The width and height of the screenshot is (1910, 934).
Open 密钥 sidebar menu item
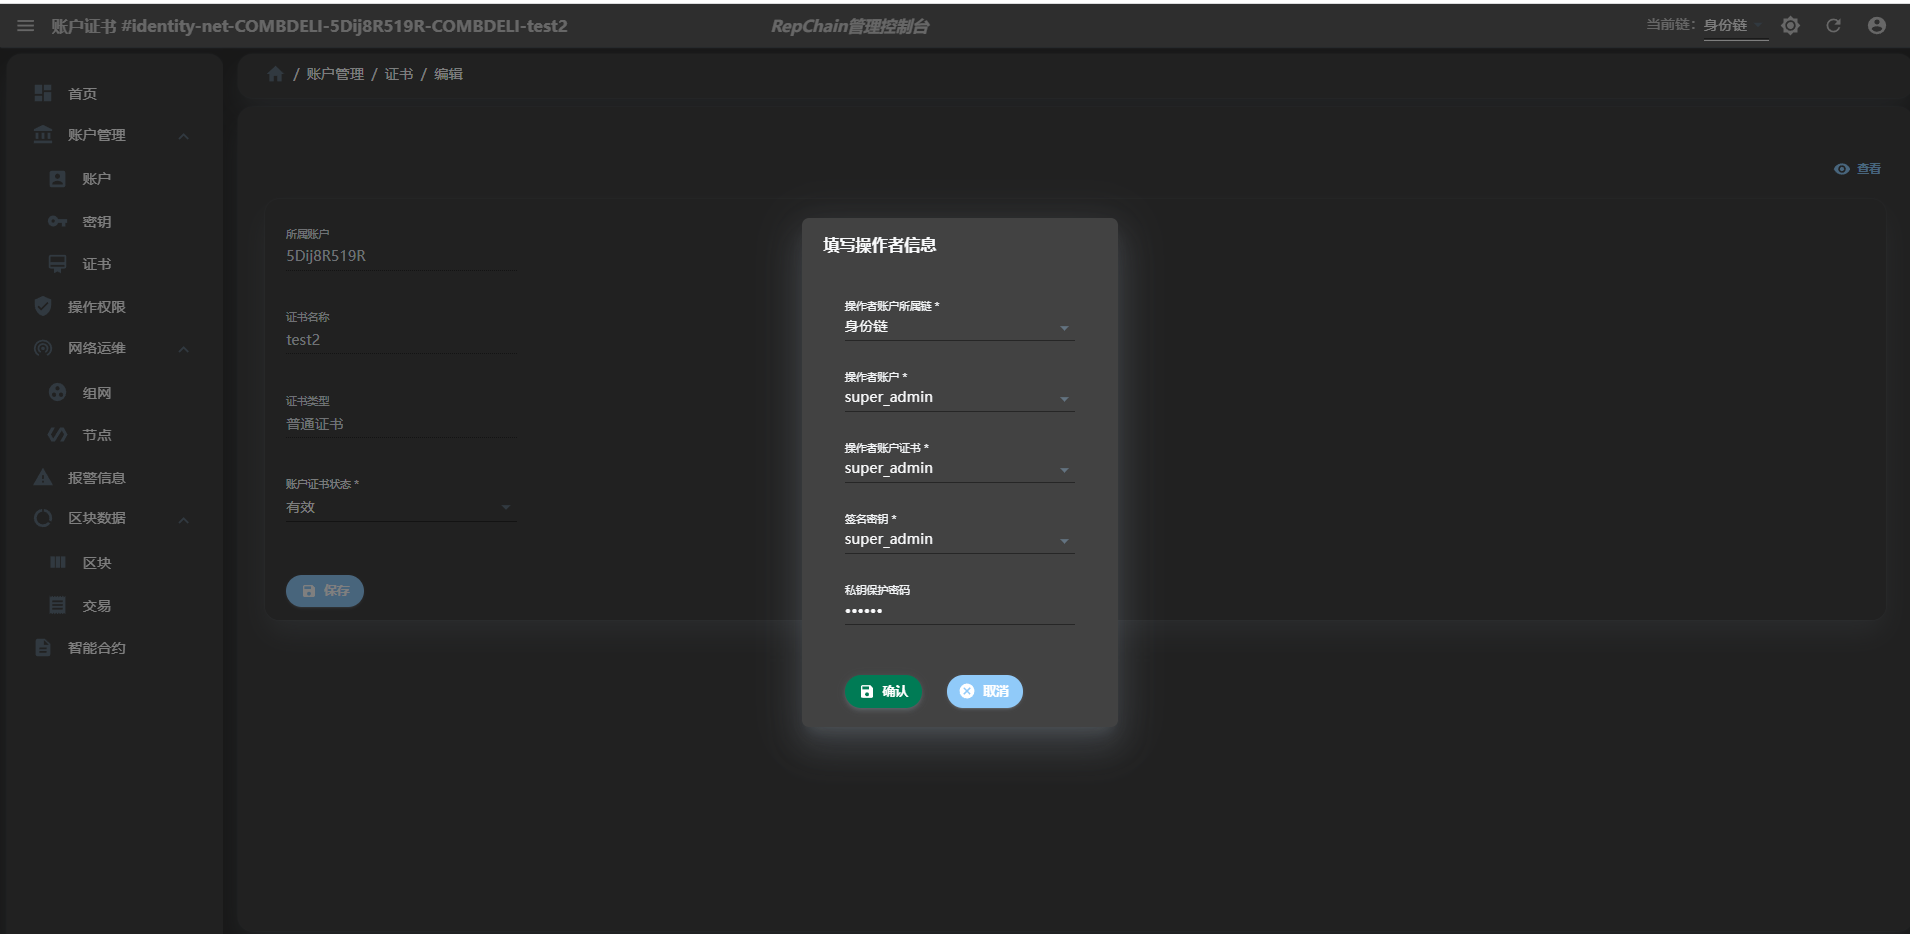coord(97,222)
